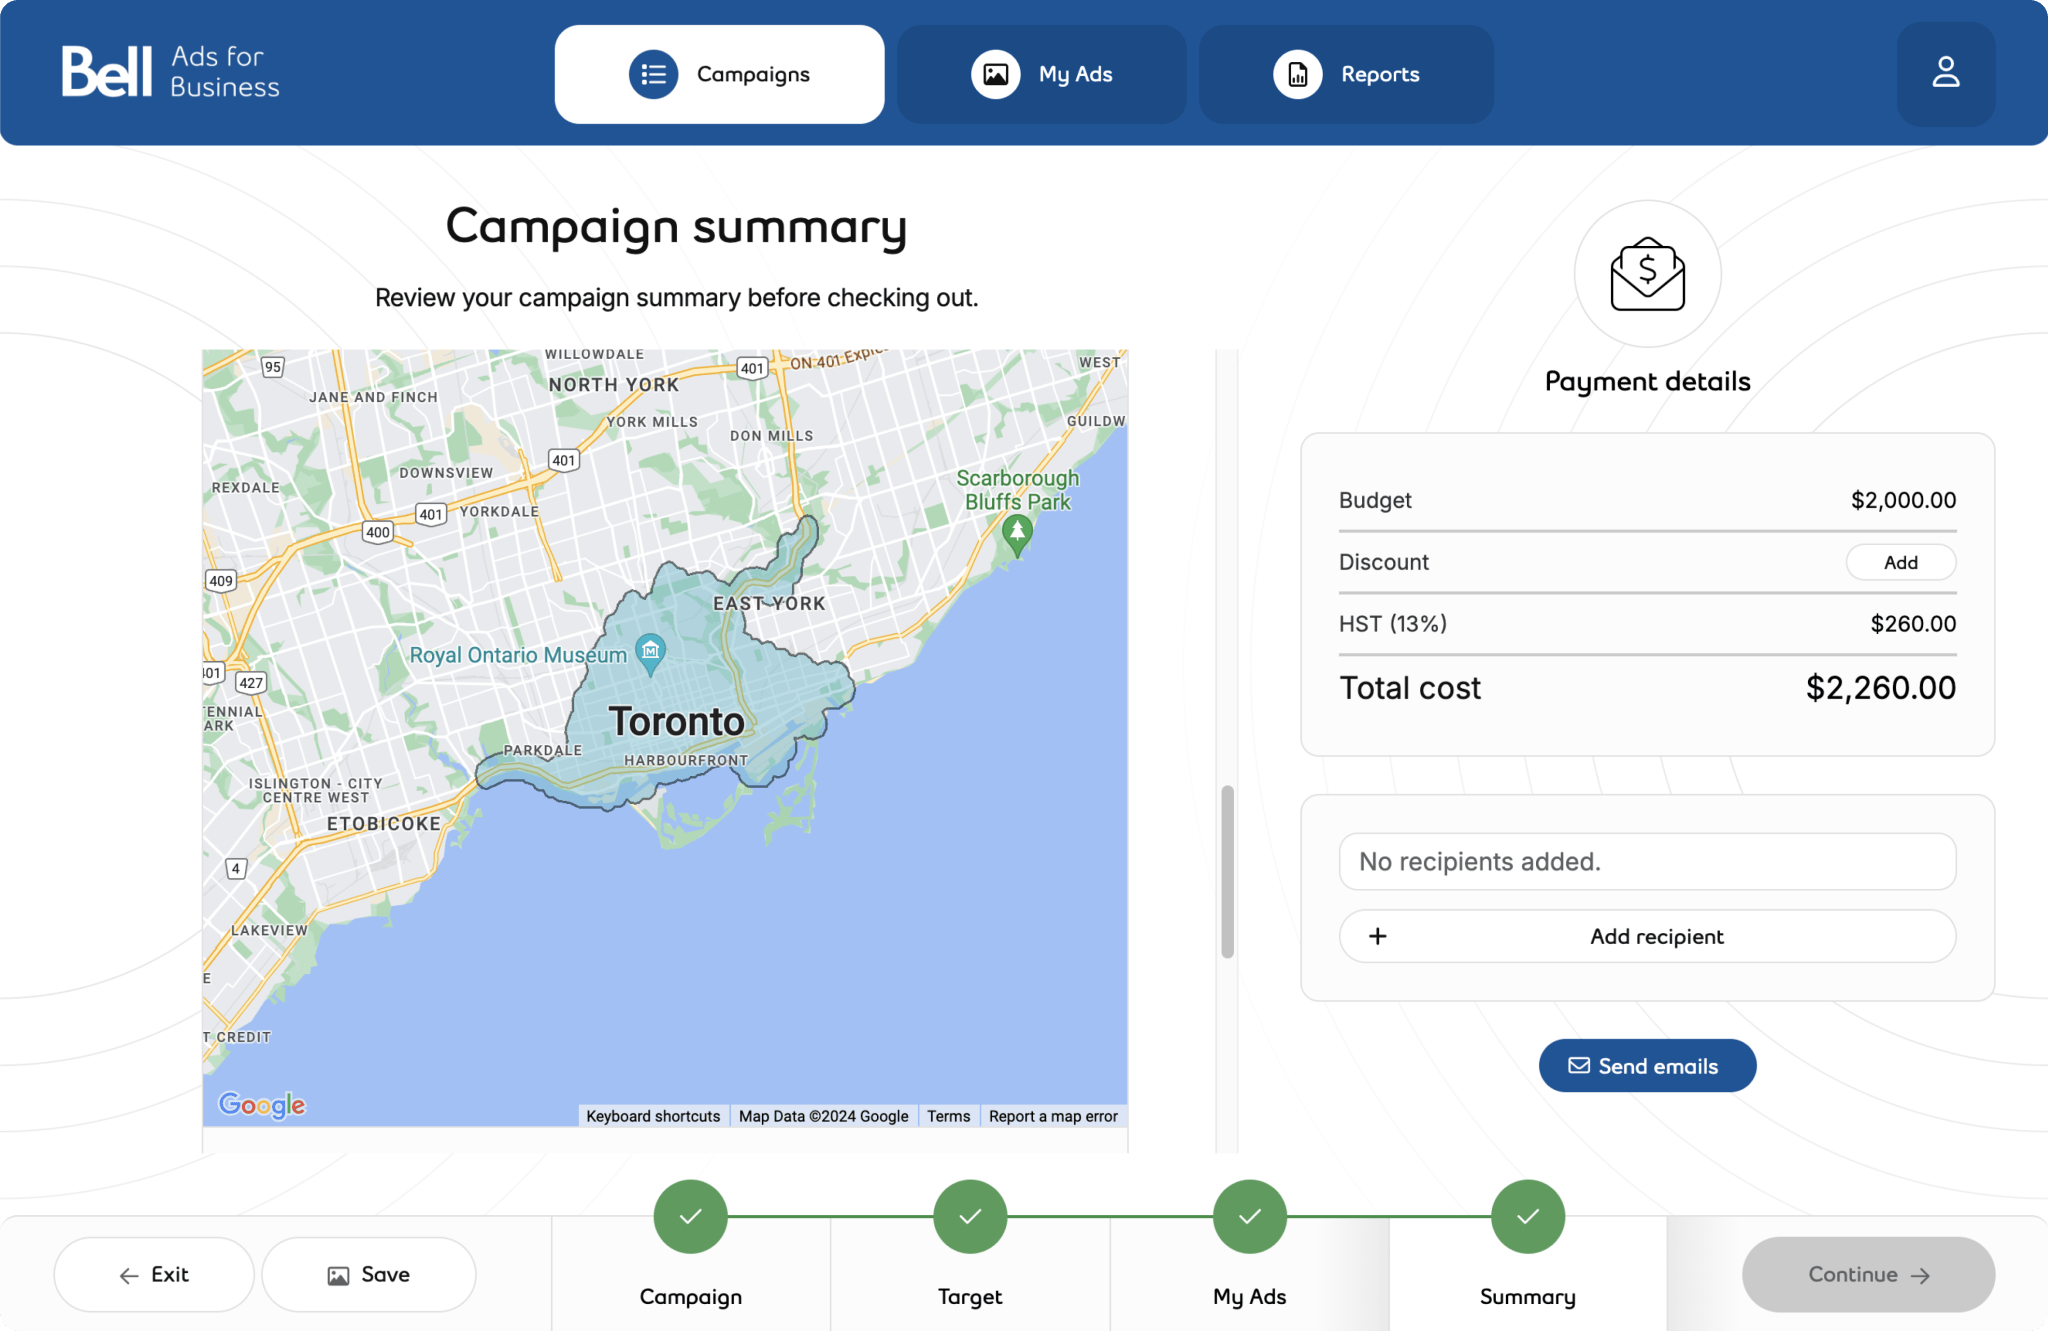Viewport: 2048px width, 1331px height.
Task: Click the No recipients added field
Action: click(1646, 861)
